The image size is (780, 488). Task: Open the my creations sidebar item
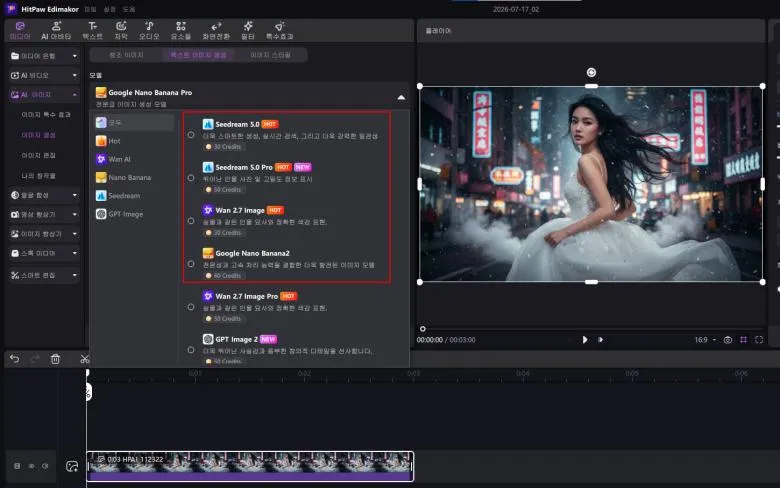tap(38, 176)
